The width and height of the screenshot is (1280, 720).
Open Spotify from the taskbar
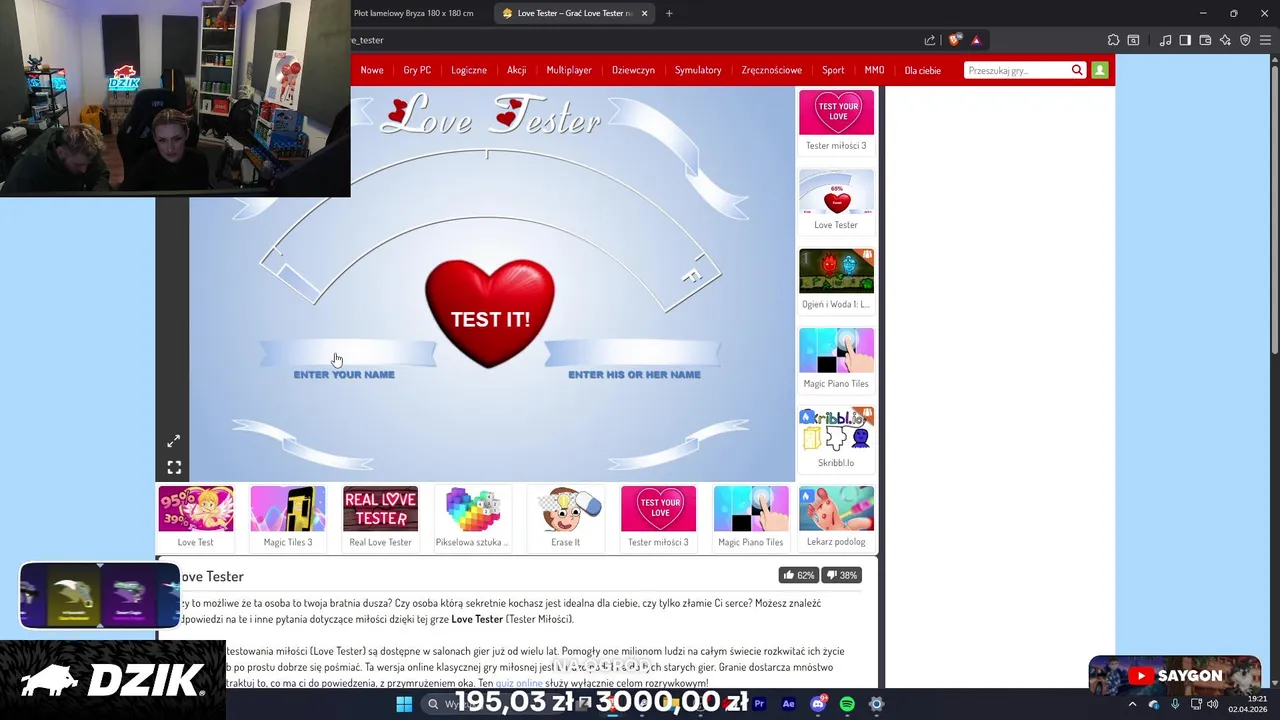[847, 704]
